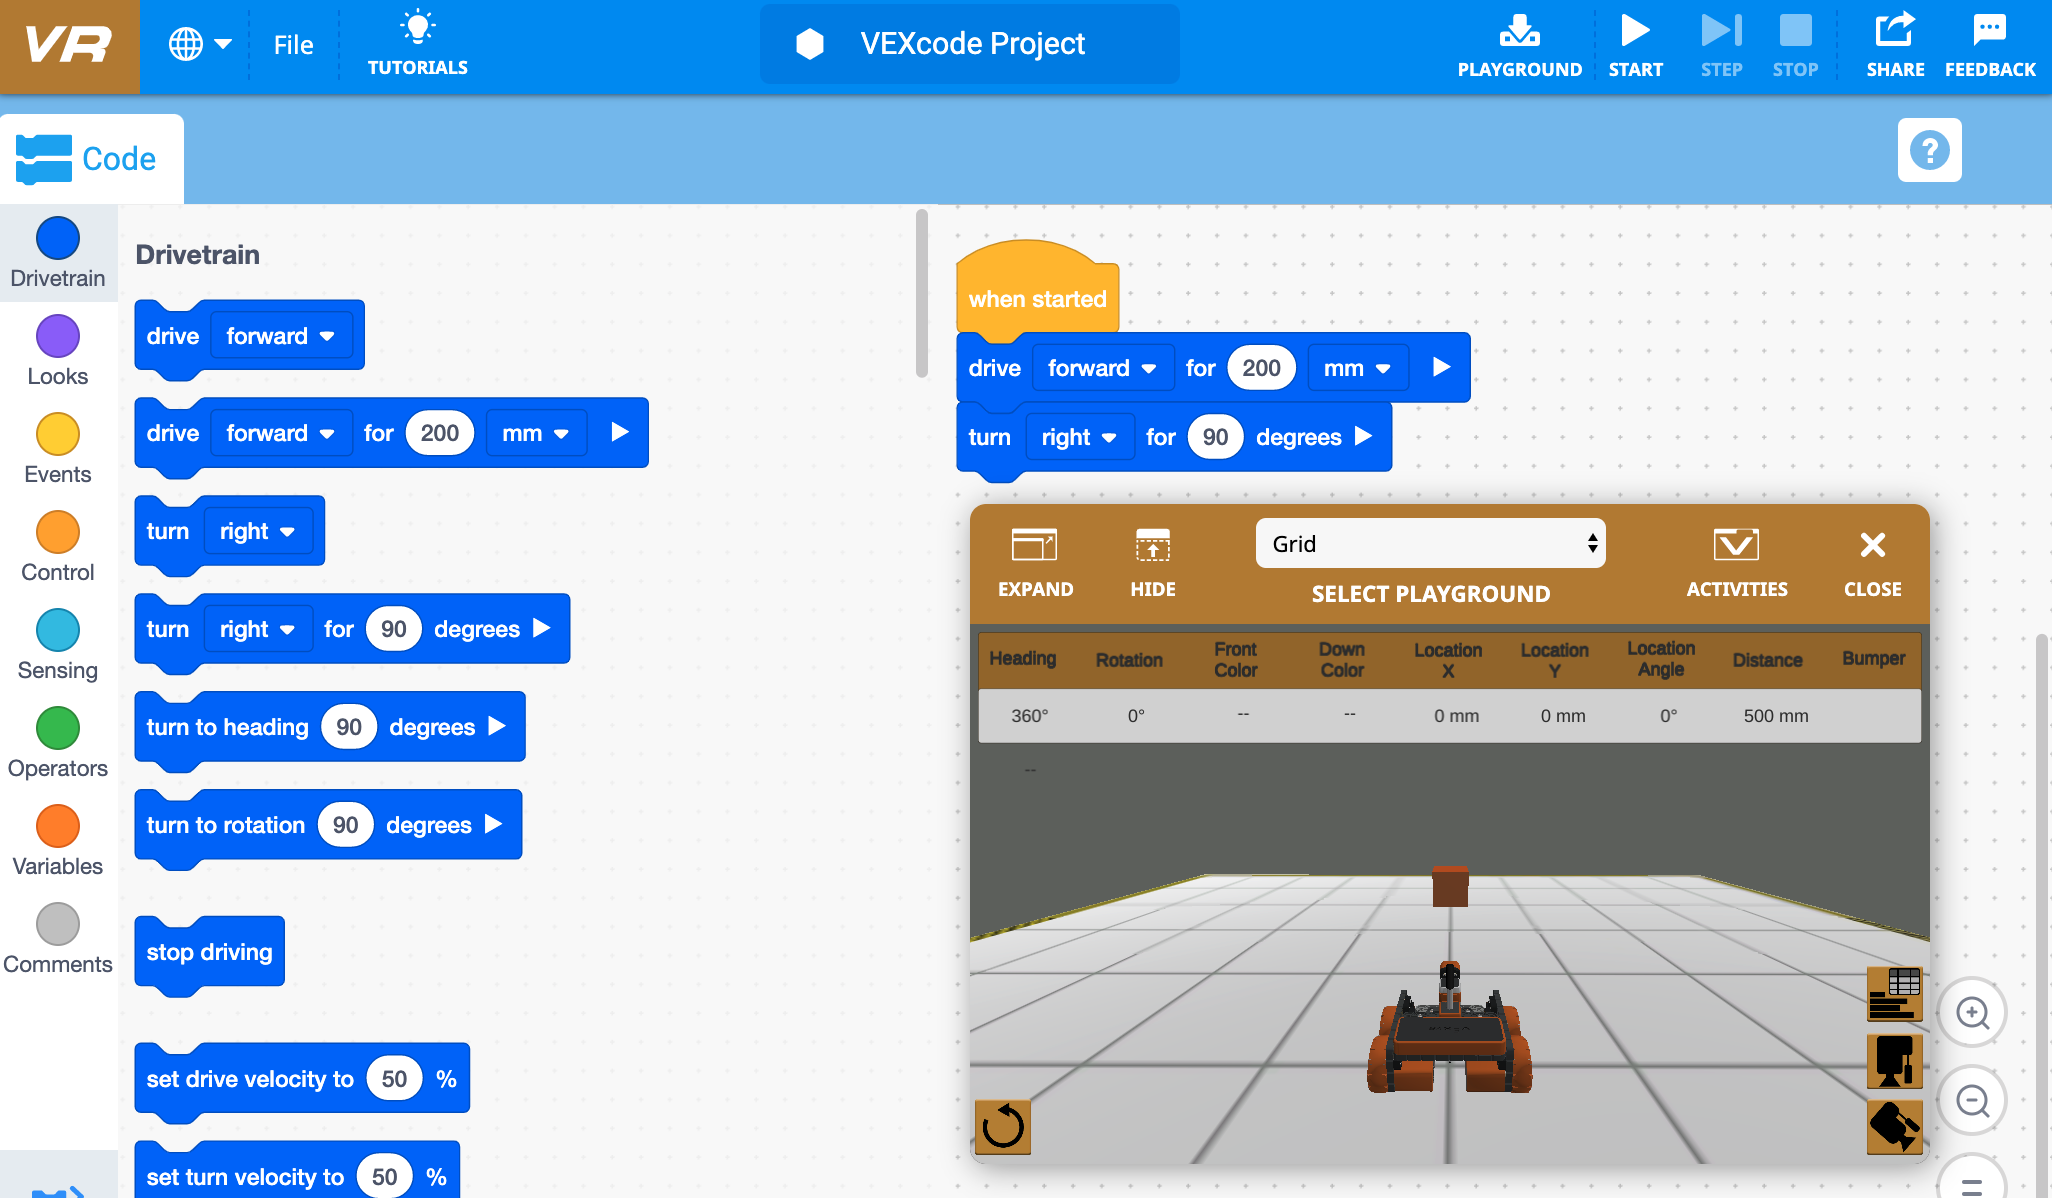
Task: Toggle the sensor data table view
Action: [1896, 995]
